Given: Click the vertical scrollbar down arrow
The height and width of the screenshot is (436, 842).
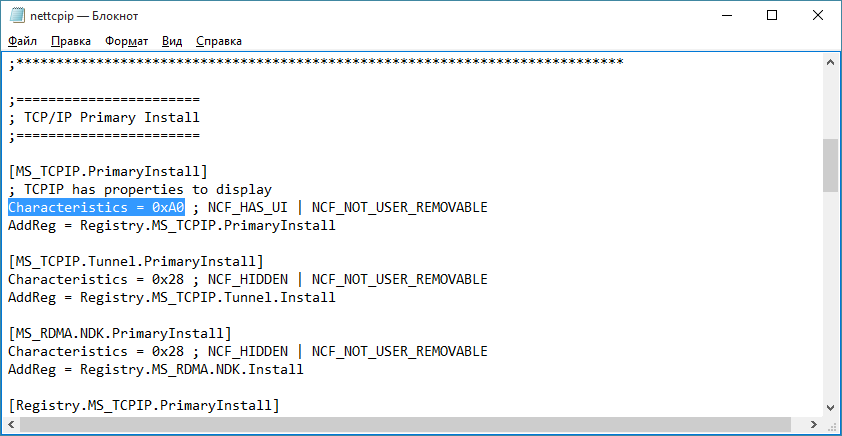Looking at the screenshot, I should pyautogui.click(x=830, y=406).
